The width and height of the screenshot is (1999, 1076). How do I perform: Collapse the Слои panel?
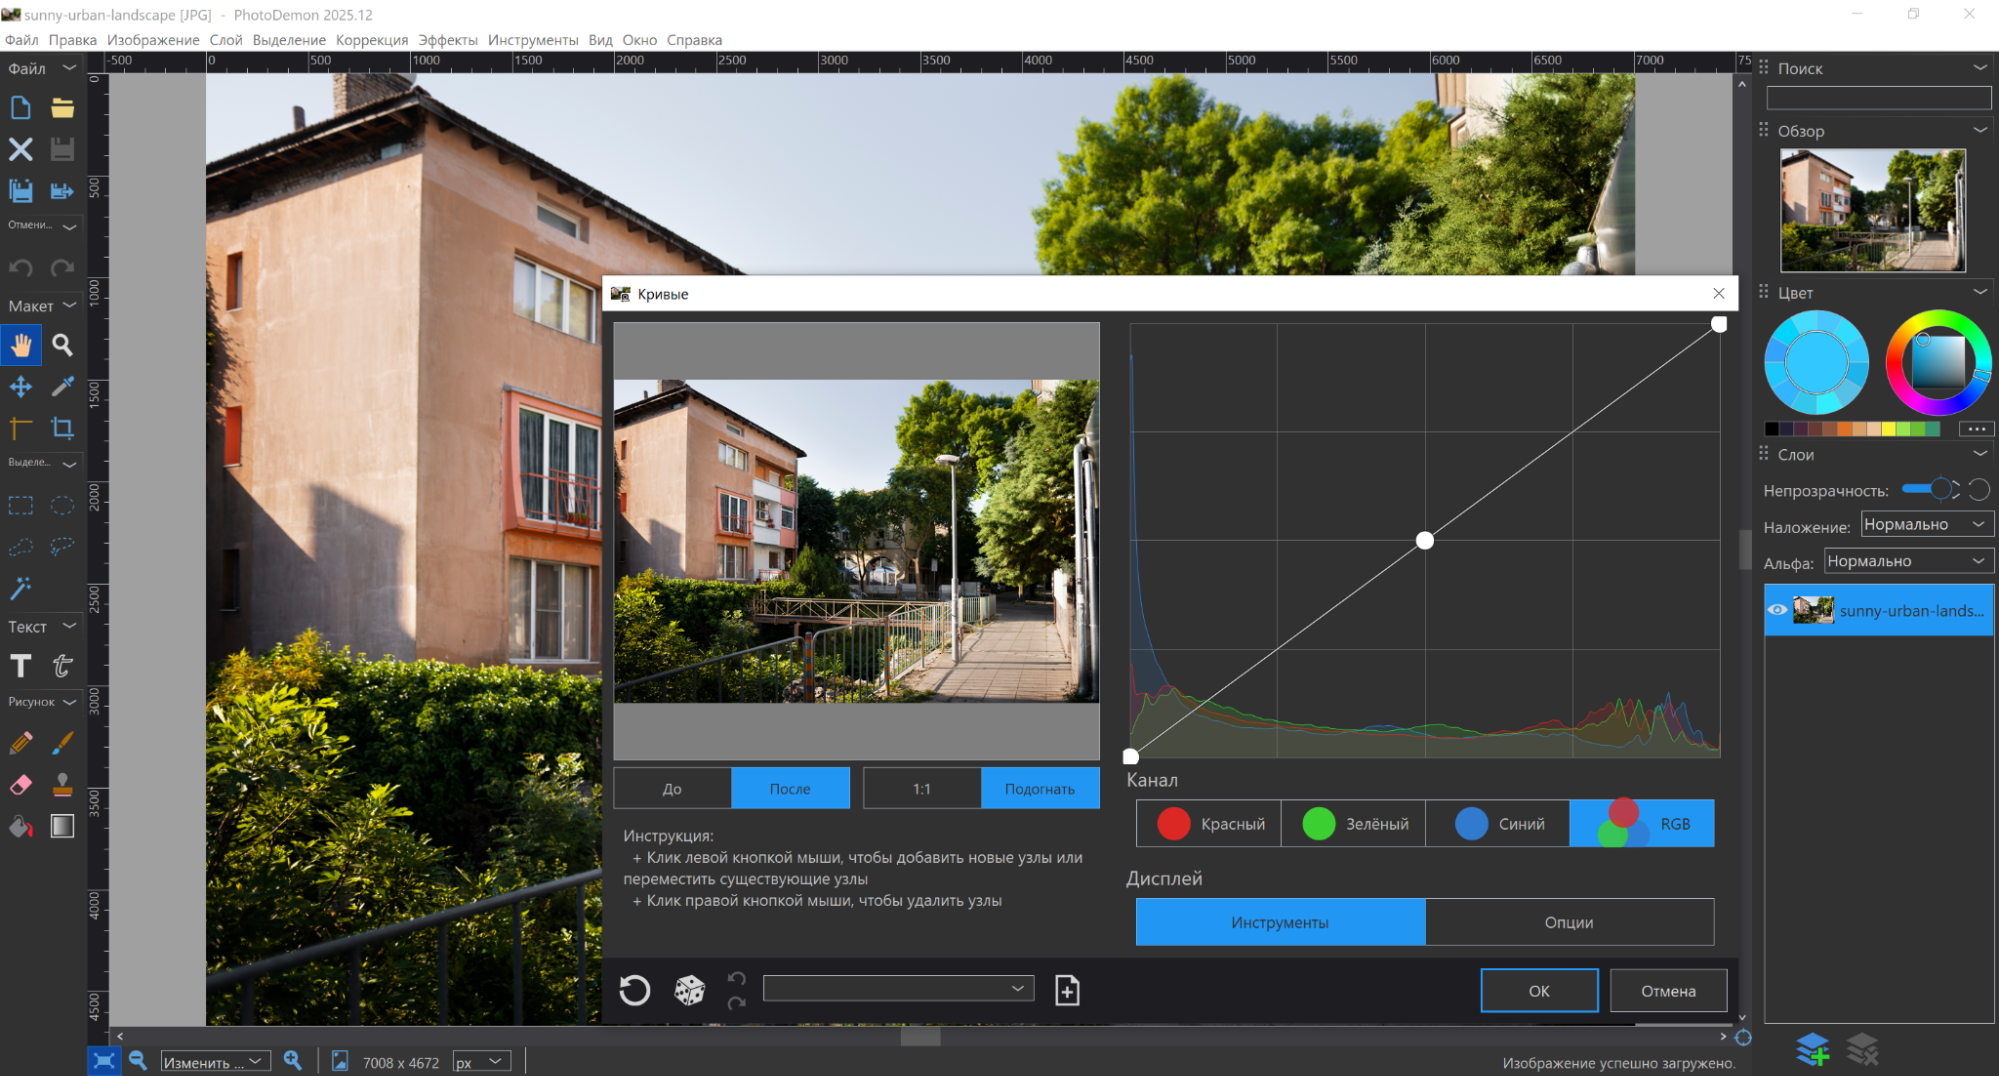[1979, 454]
